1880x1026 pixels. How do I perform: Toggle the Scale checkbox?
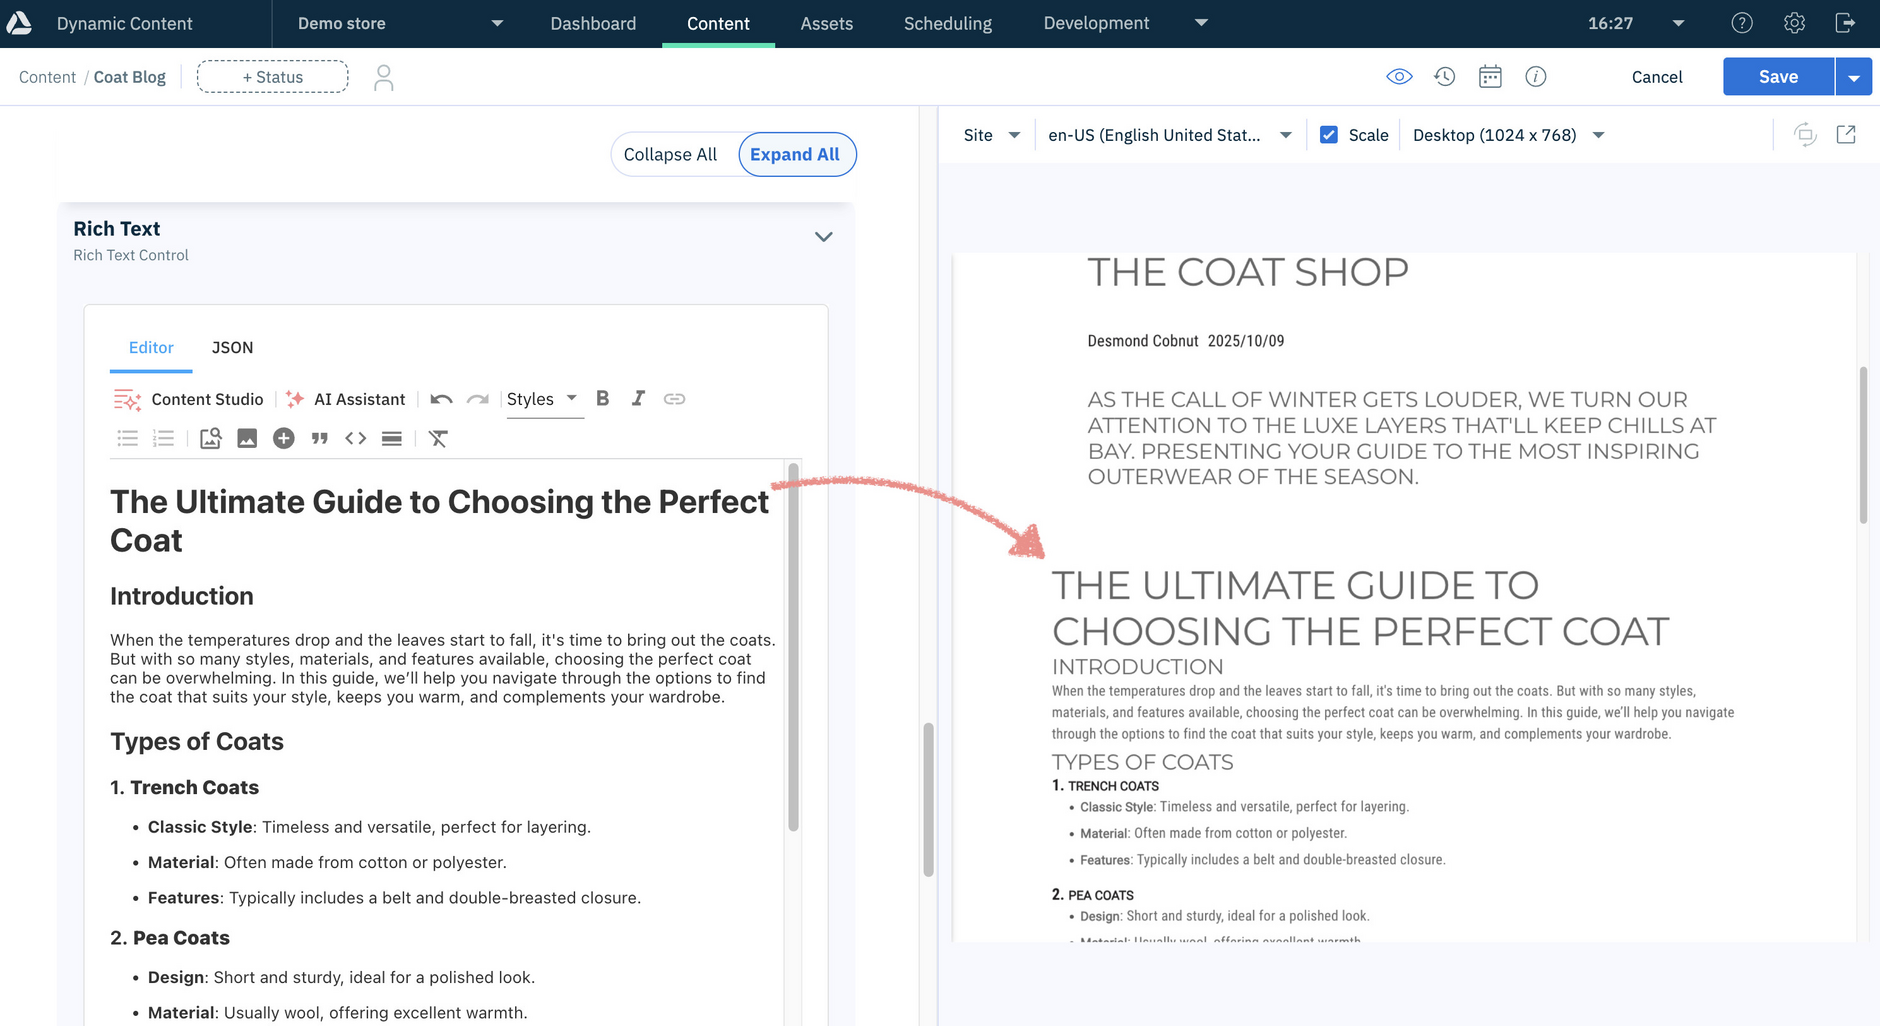(x=1329, y=135)
